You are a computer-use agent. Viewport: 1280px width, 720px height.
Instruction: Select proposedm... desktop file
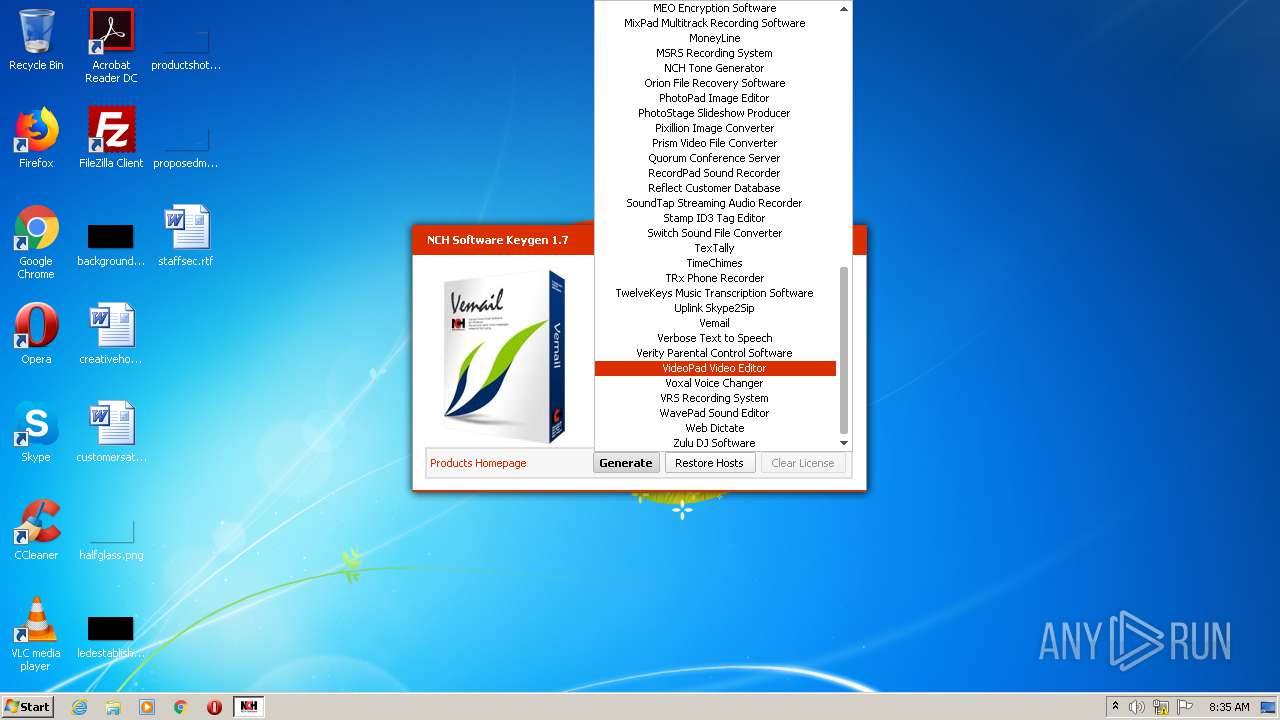tap(186, 148)
